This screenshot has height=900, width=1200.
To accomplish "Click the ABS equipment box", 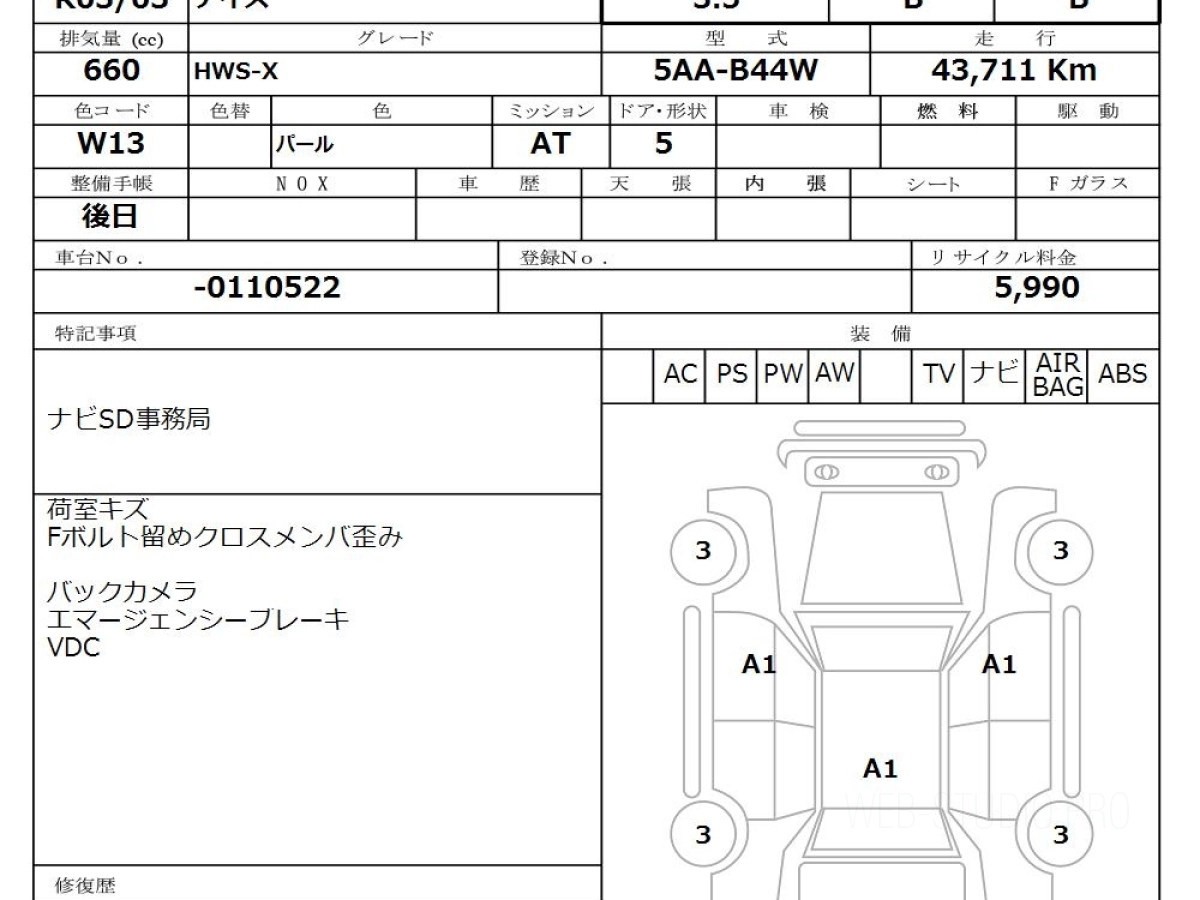I will (x=1123, y=374).
